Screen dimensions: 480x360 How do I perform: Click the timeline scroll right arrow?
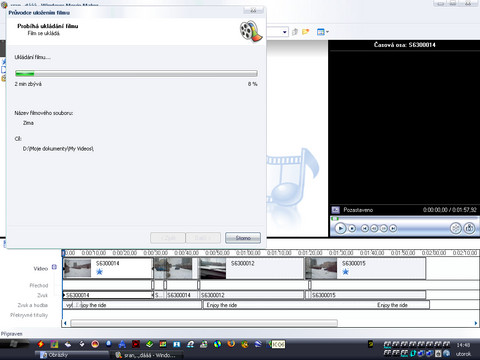click(476, 323)
